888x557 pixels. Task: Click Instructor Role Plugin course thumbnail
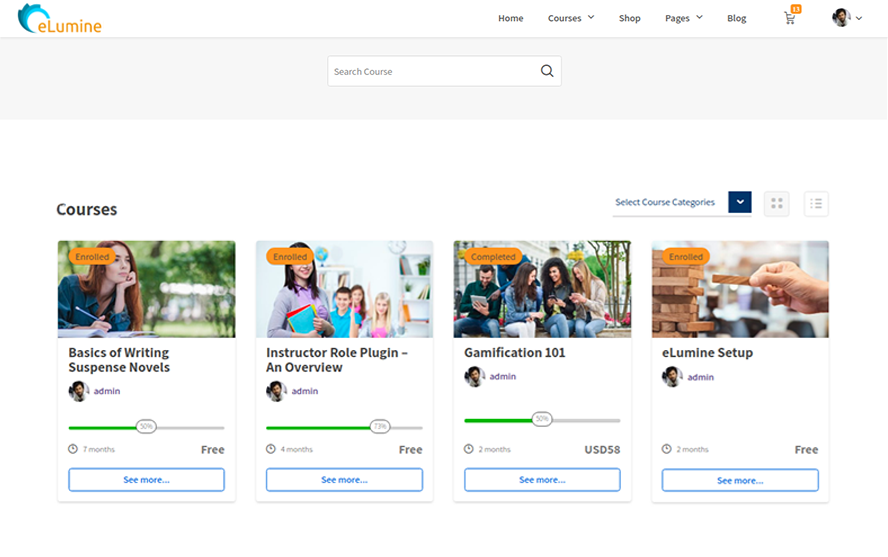(344, 289)
